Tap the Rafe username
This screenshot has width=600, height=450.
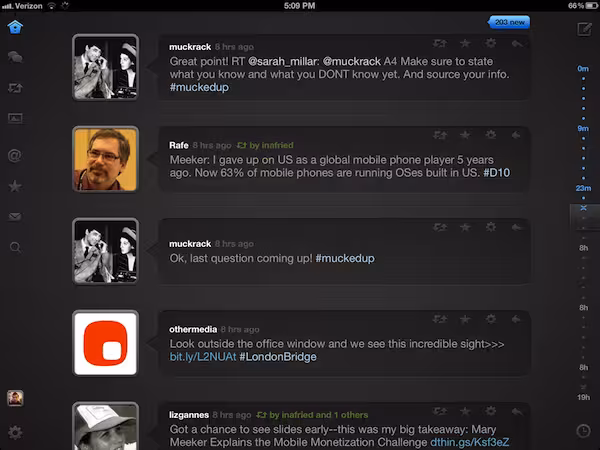pos(179,145)
